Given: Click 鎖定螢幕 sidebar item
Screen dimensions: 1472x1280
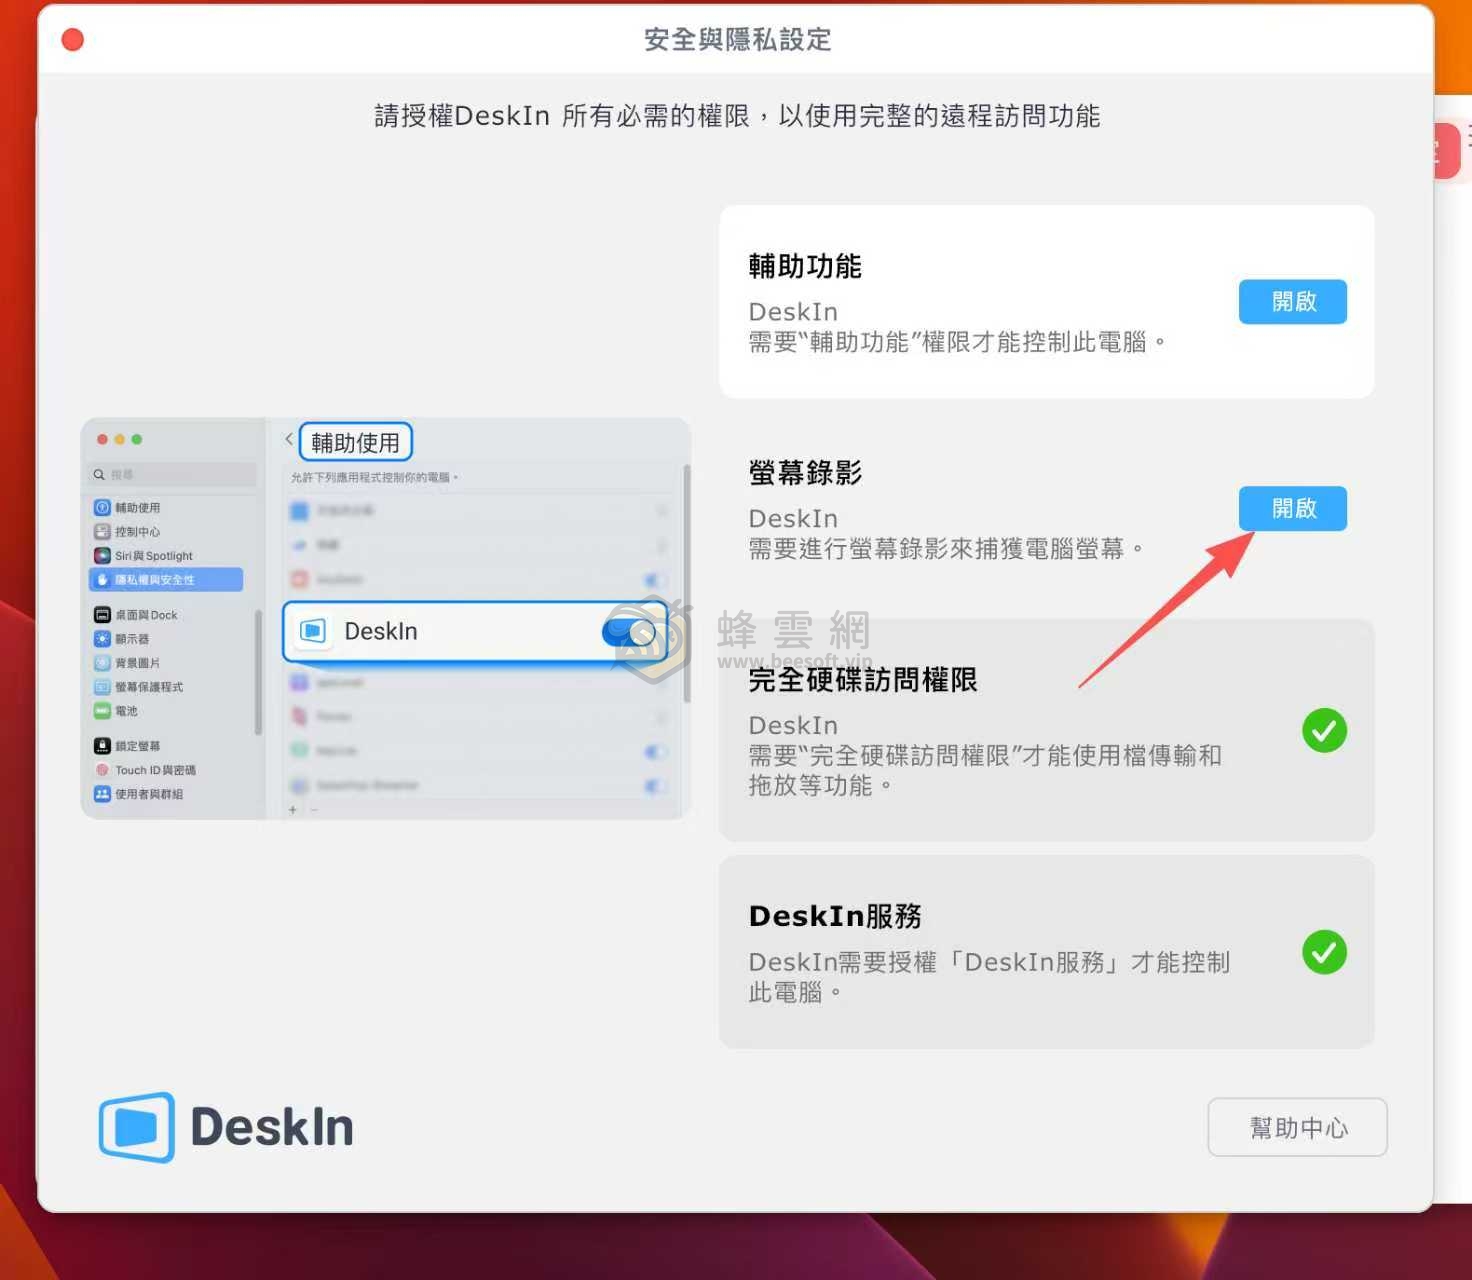Looking at the screenshot, I should pyautogui.click(x=127, y=746).
